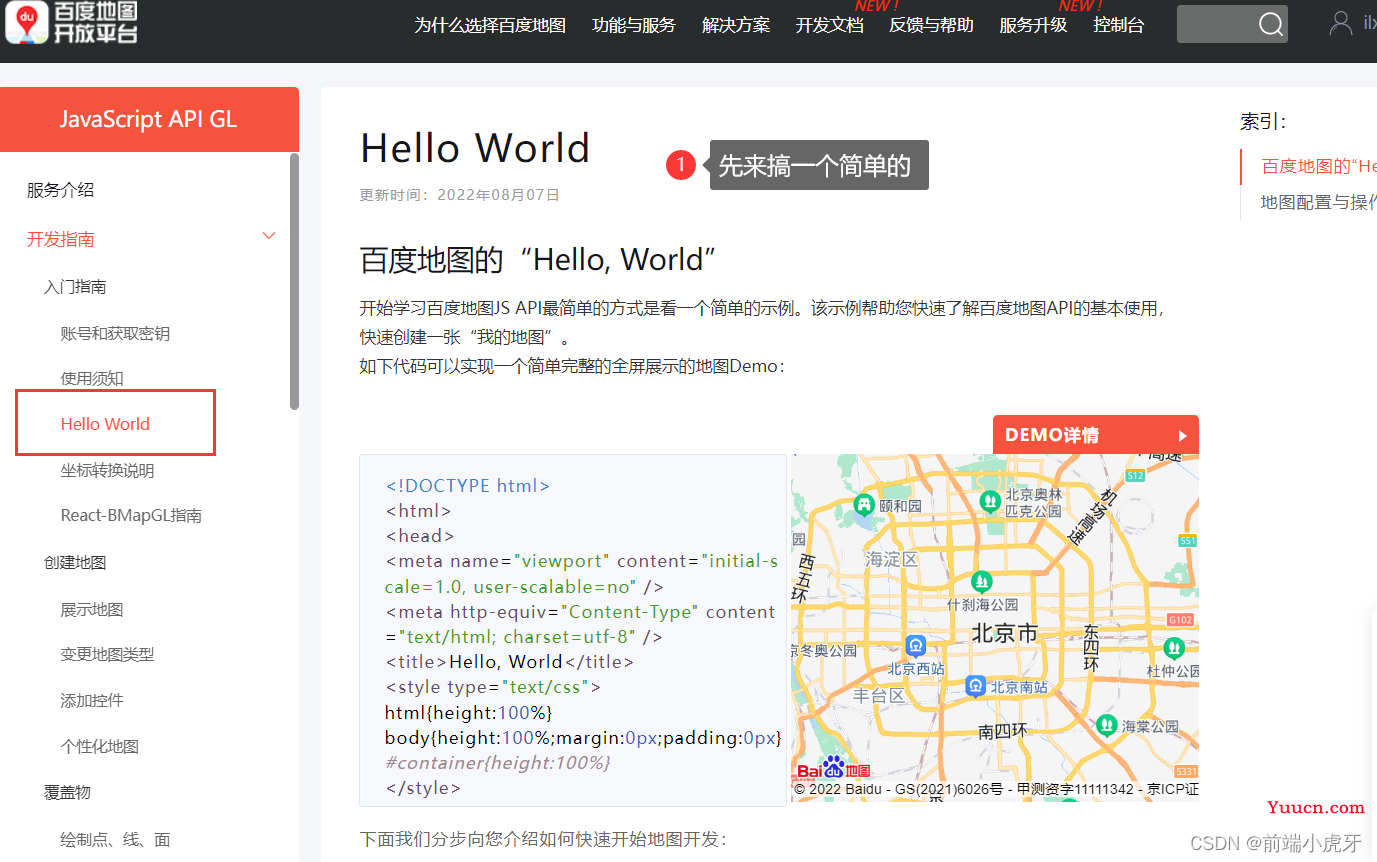Click the search magnifier icon
Image resolution: width=1377 pixels, height=862 pixels.
(x=1270, y=25)
